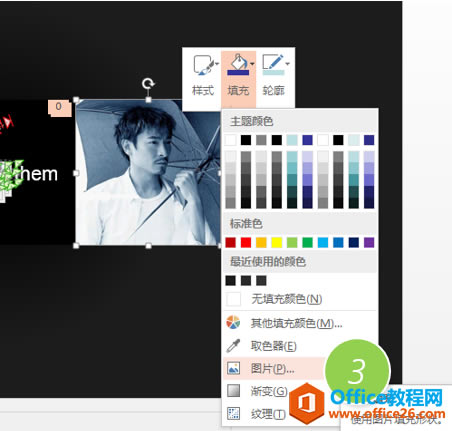This screenshot has height=431, width=452.
Task: Click the texture pattern icon
Action: click(x=233, y=414)
